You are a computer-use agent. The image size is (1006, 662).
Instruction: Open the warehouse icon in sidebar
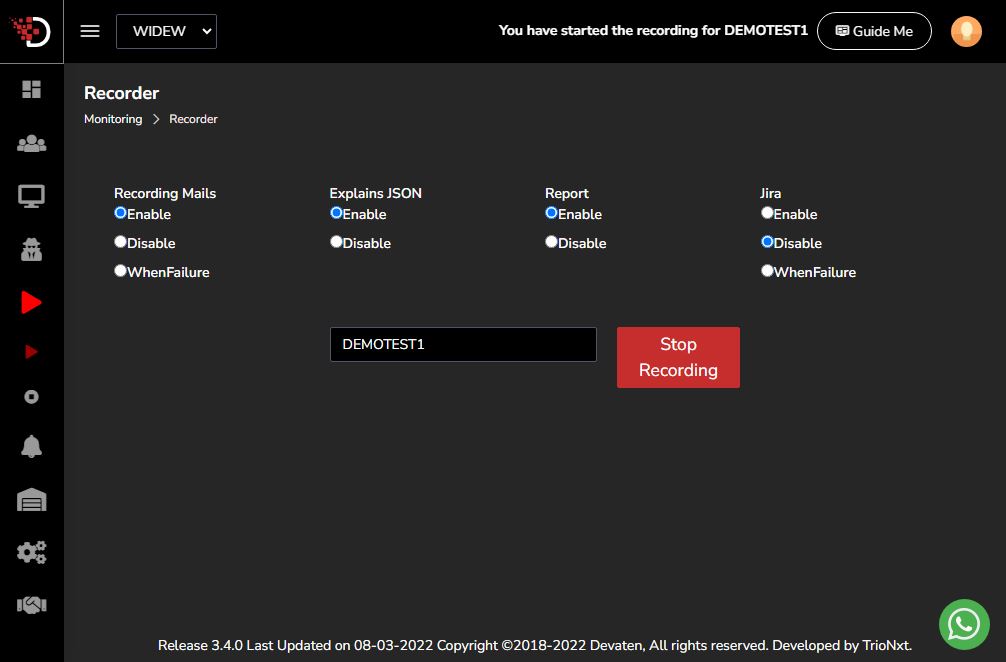31,500
